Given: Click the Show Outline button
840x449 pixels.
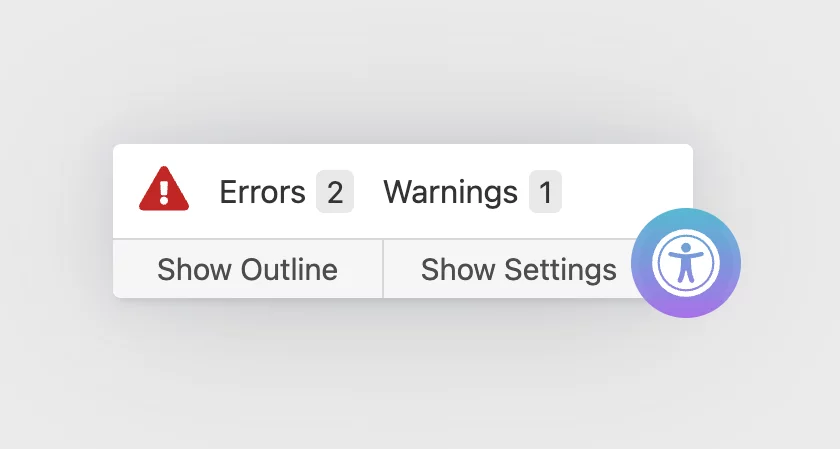Looking at the screenshot, I should 248,269.
